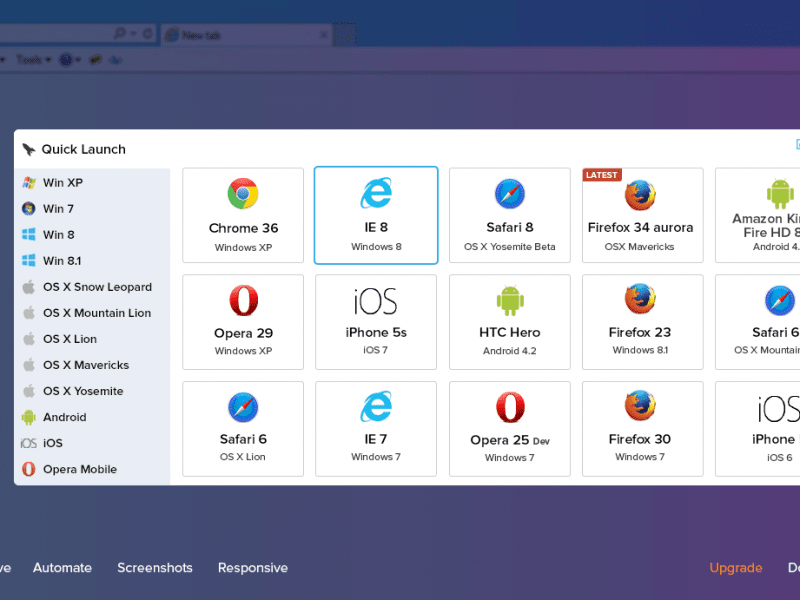Select Win 8 in the sidebar
The image size is (800, 600).
(x=92, y=235)
